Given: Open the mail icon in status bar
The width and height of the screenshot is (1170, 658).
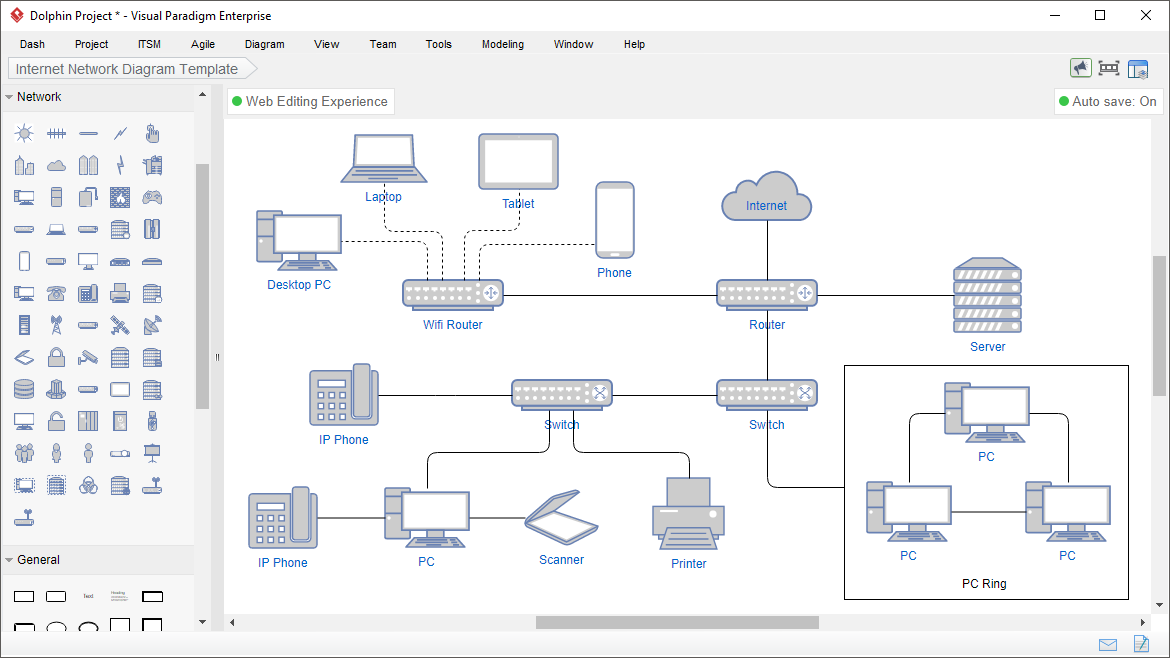Looking at the screenshot, I should point(1108,644).
